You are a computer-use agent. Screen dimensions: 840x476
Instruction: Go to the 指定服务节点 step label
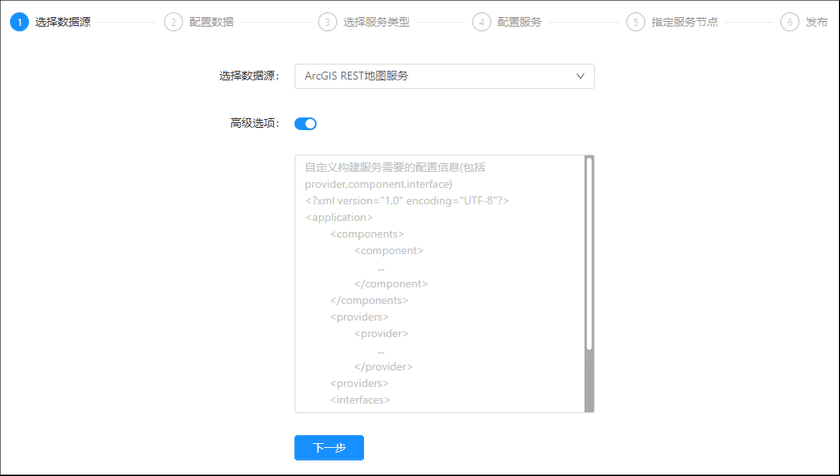point(685,22)
